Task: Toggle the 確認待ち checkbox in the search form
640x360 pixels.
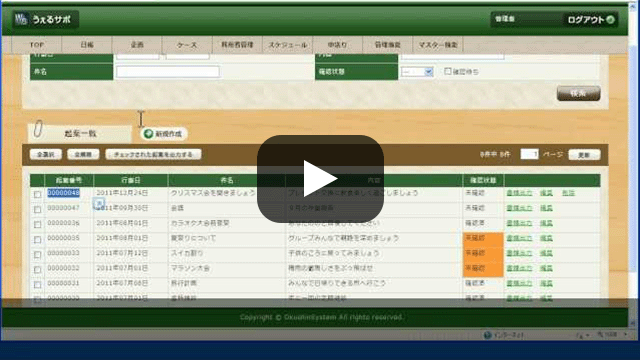Action: pyautogui.click(x=448, y=71)
